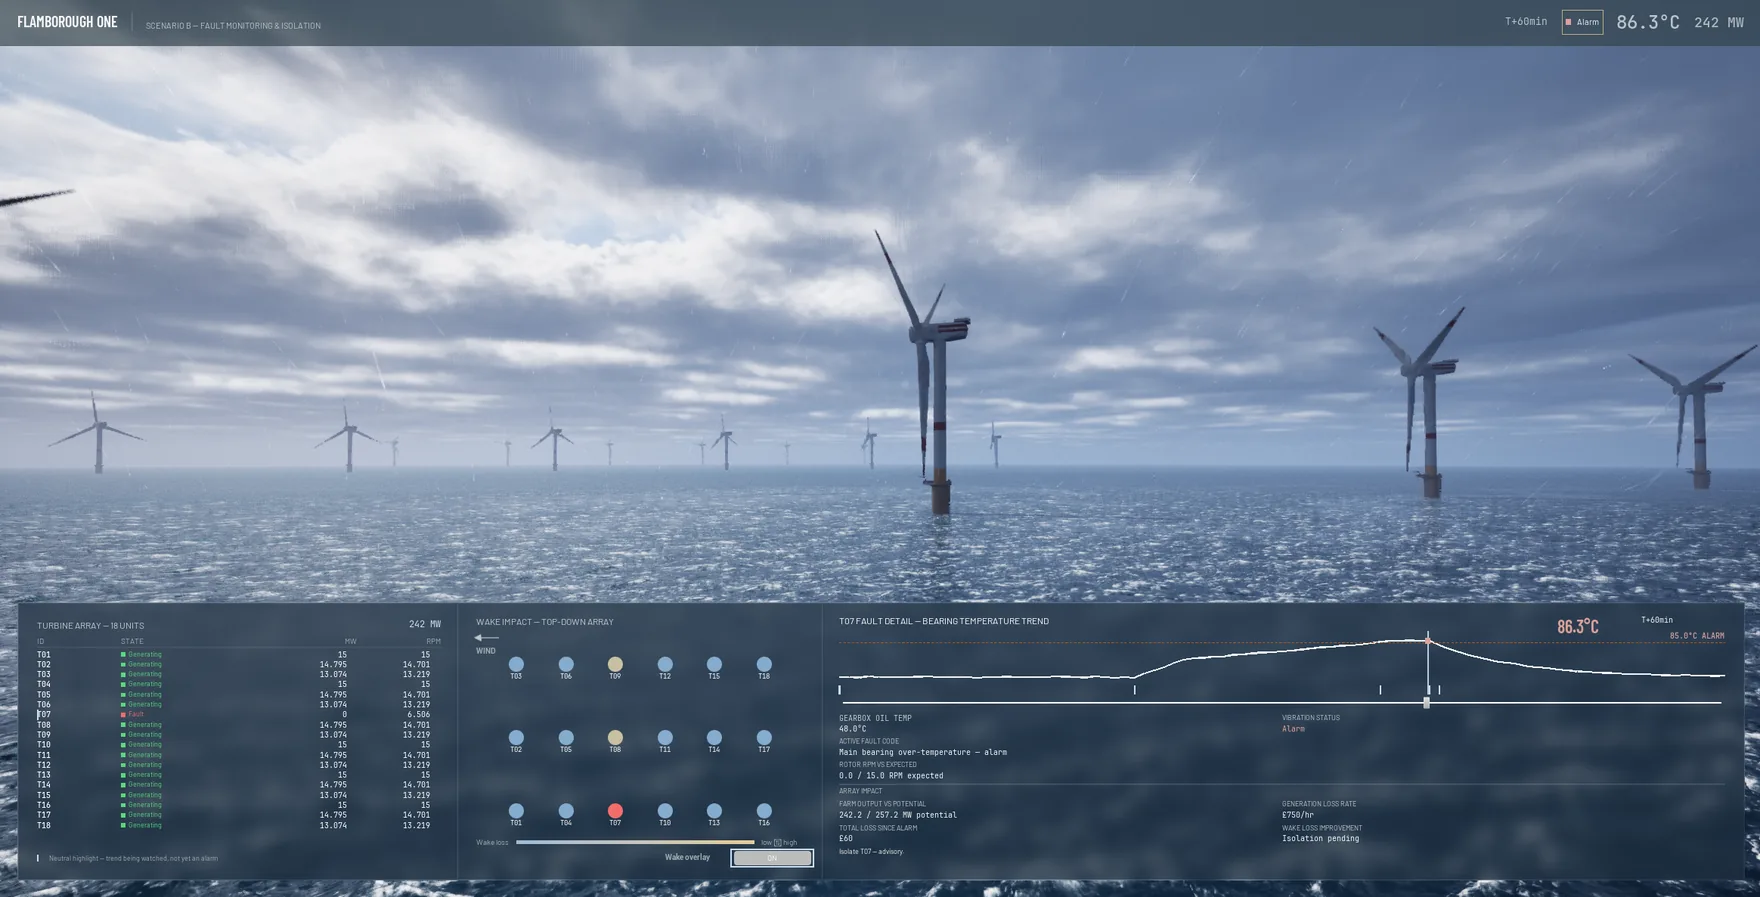This screenshot has width=1760, height=897.
Task: Select turbine T14 dot in wake map
Action: pyautogui.click(x=714, y=738)
